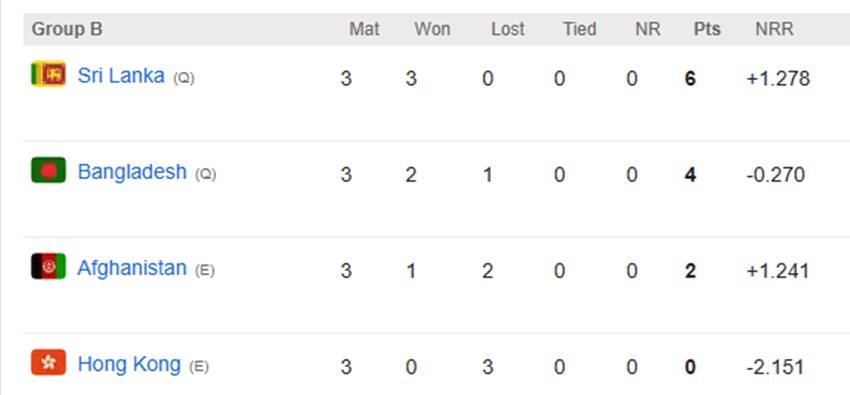850x395 pixels.
Task: Open the Hong Kong team link
Action: [x=129, y=364]
